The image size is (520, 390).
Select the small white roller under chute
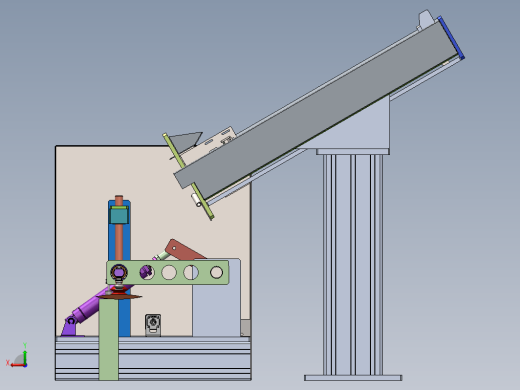coord(196,200)
